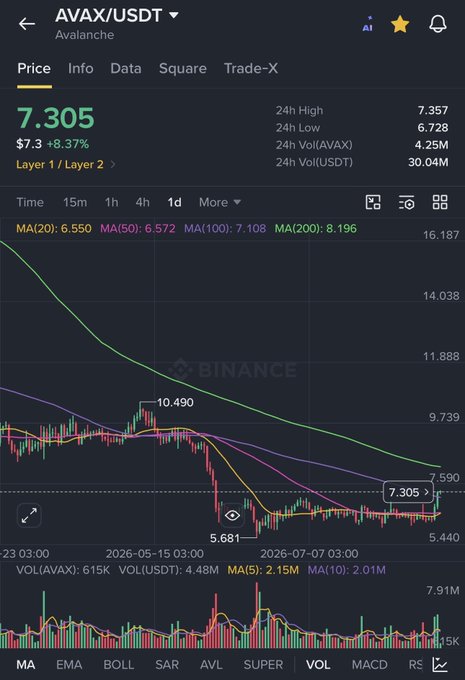Toggle the BOLL indicator
Viewport: 465px width, 680px height.
pyautogui.click(x=118, y=664)
